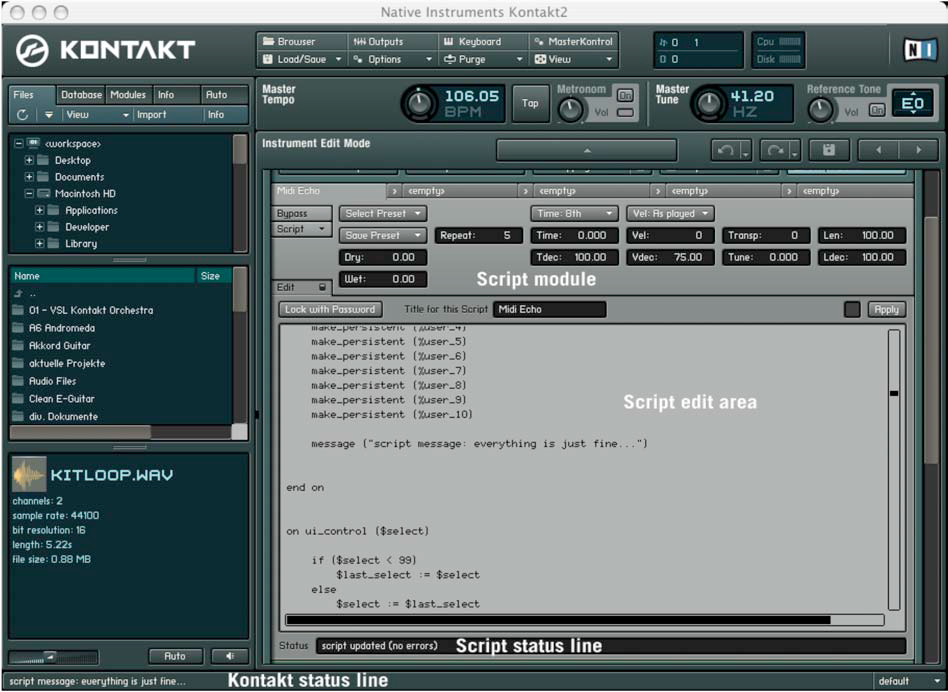
Task: Open the Vel: As played dropdown
Action: point(670,214)
